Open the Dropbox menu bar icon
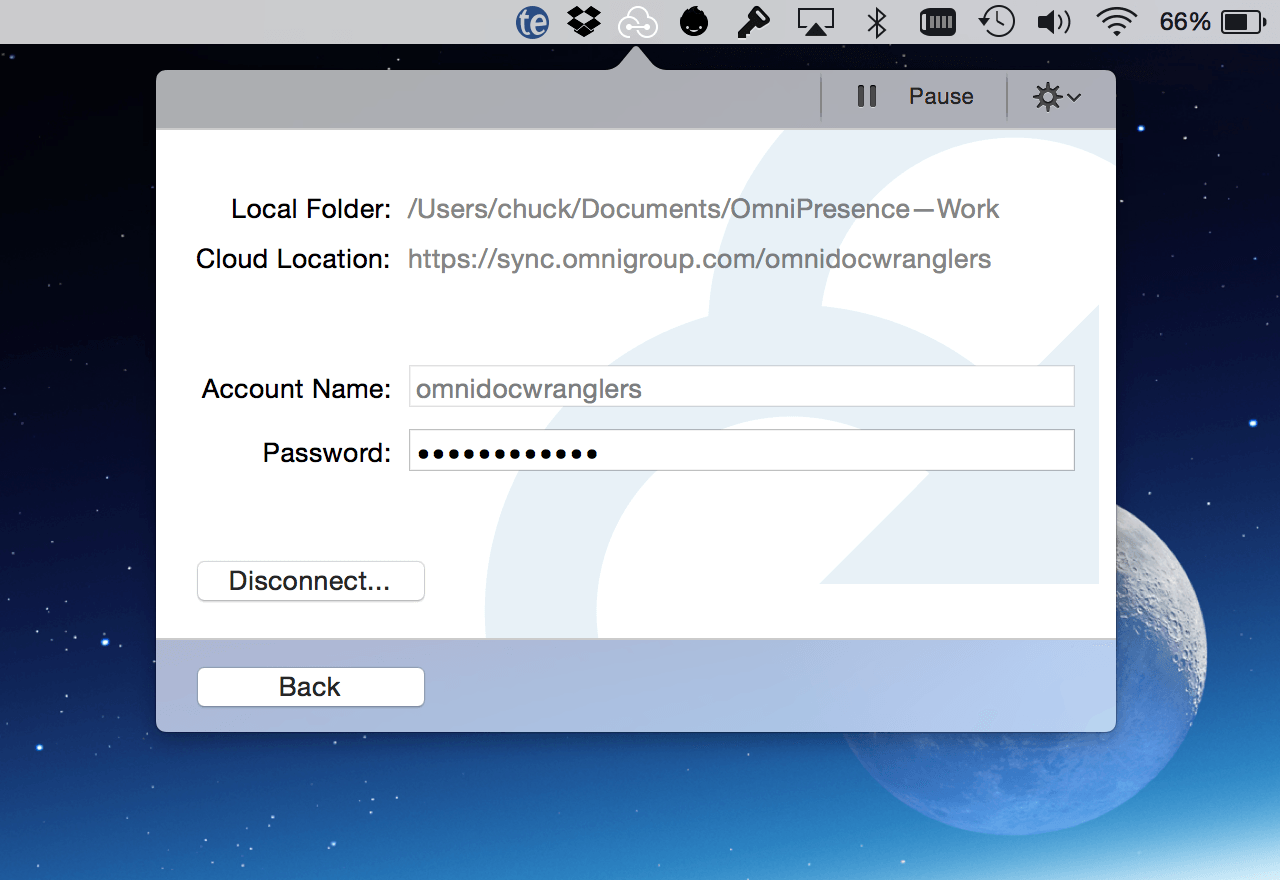The height and width of the screenshot is (880, 1280). tap(584, 21)
